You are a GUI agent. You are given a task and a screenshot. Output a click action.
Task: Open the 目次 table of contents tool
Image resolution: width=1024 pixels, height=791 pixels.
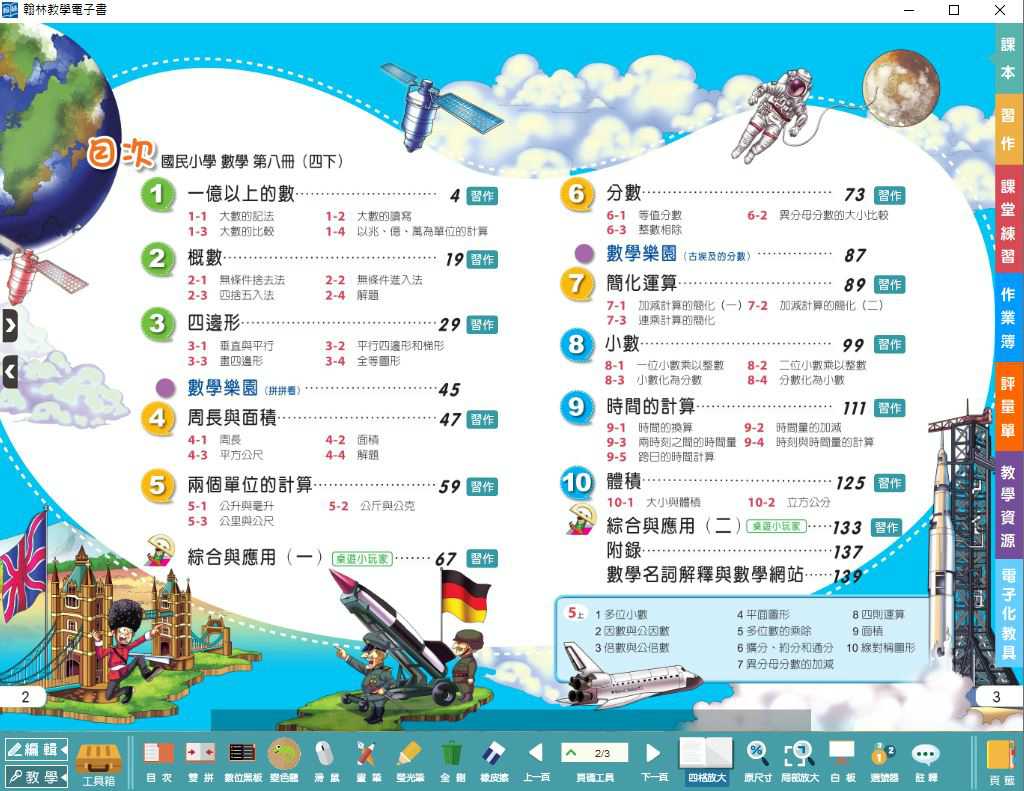(x=159, y=762)
